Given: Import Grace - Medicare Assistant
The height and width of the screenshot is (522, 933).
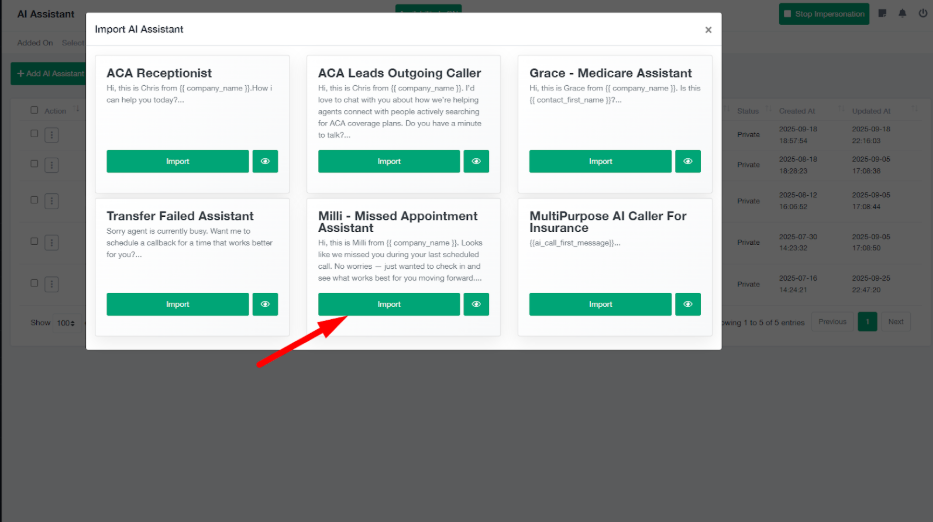Looking at the screenshot, I should [600, 161].
